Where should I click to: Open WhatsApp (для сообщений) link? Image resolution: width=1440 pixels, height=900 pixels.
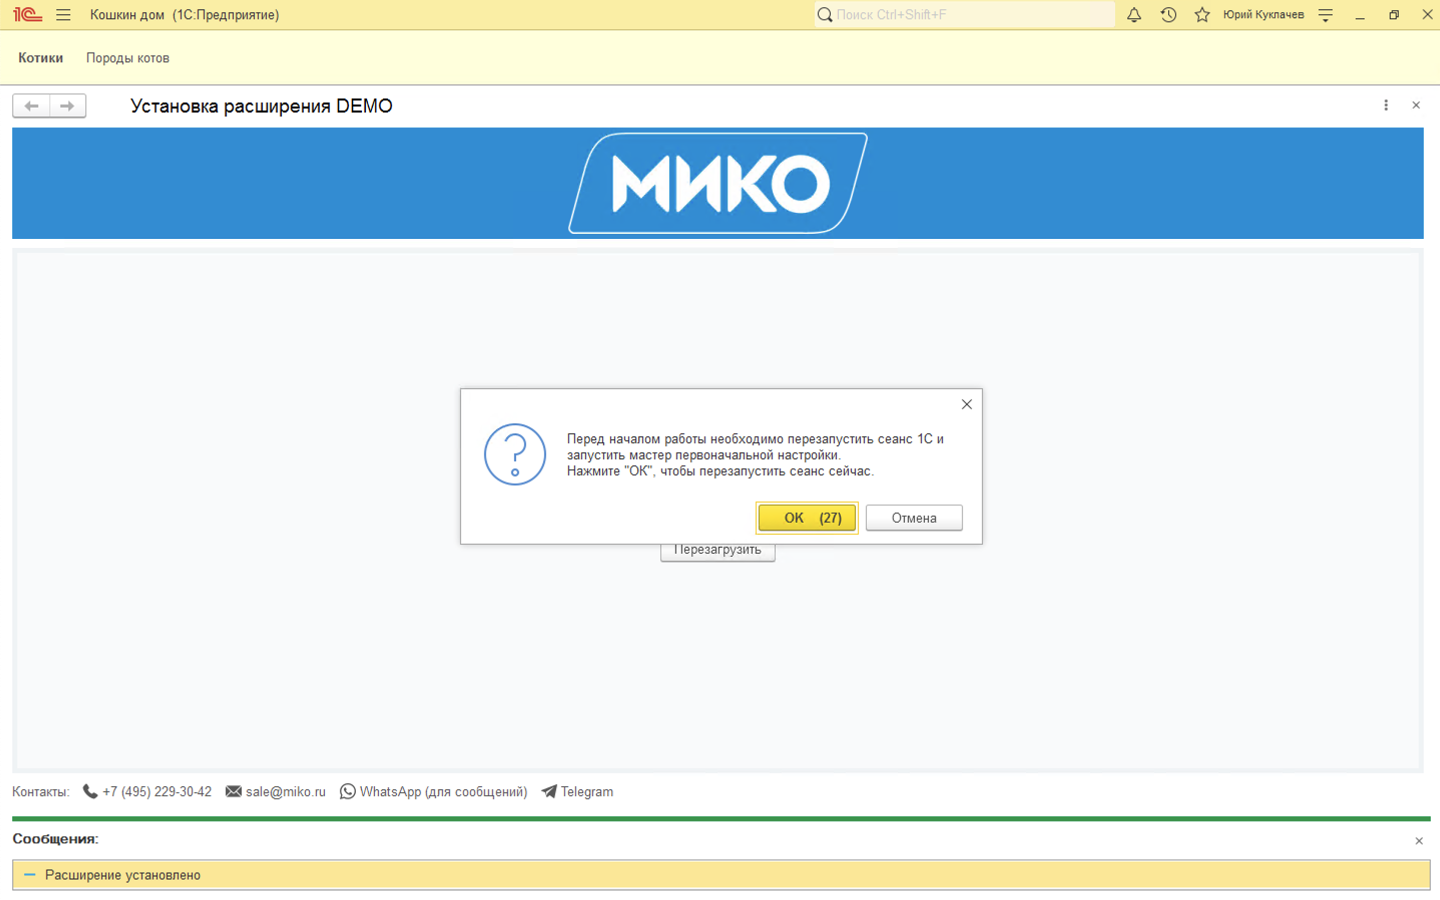tap(443, 792)
